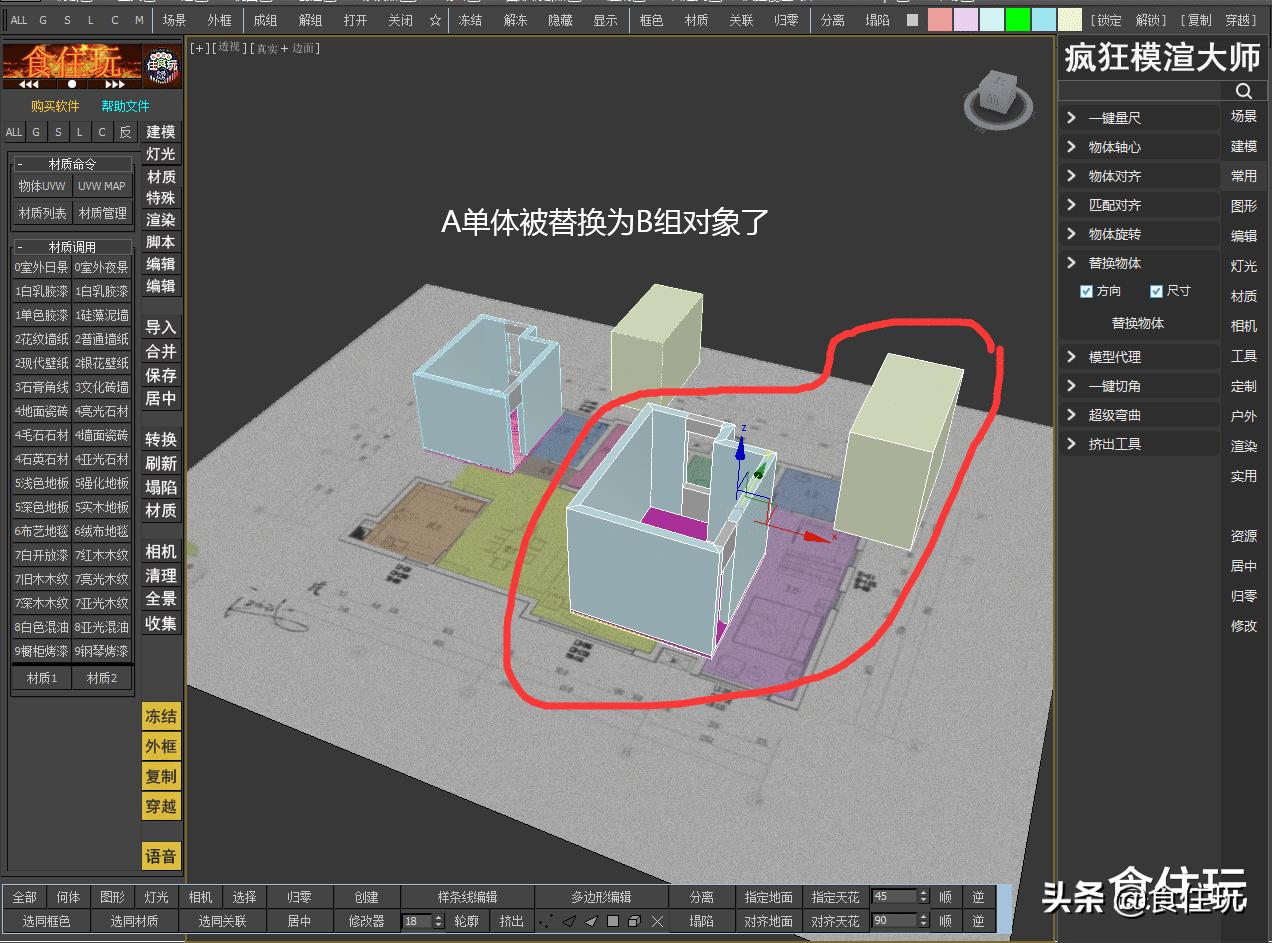Screen dimensions: 1272x943
Task: Uncheck the 方向 checkbox under 替换物体
Action: pos(1086,291)
